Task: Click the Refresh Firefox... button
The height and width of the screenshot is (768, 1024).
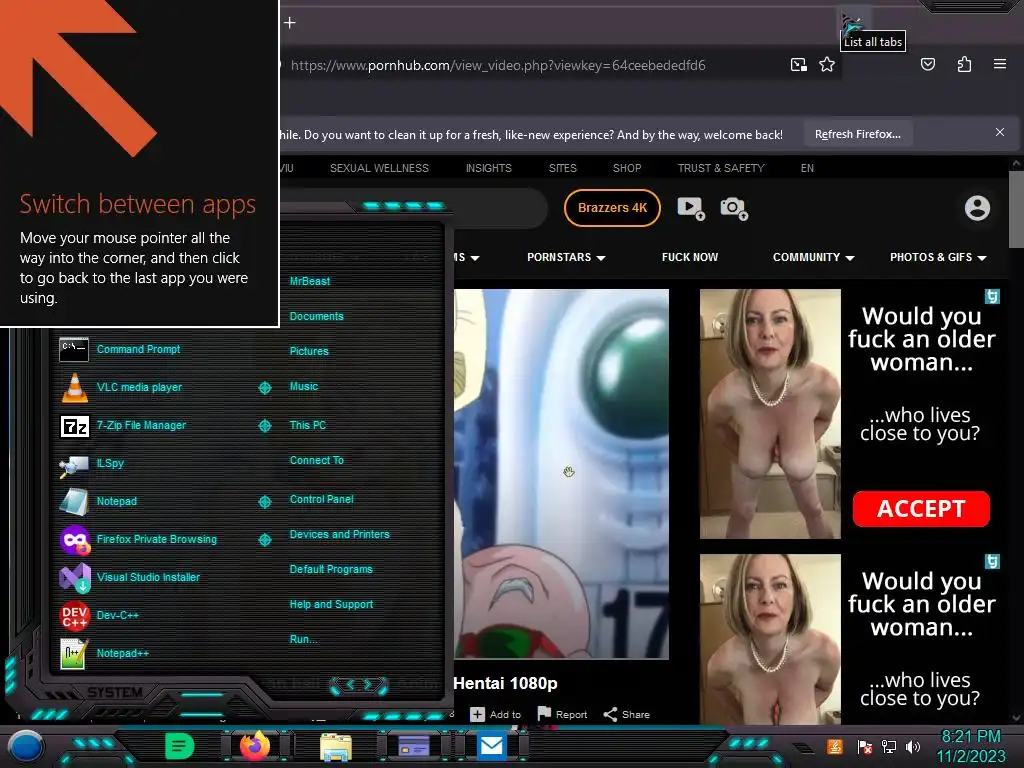Action: 857,134
